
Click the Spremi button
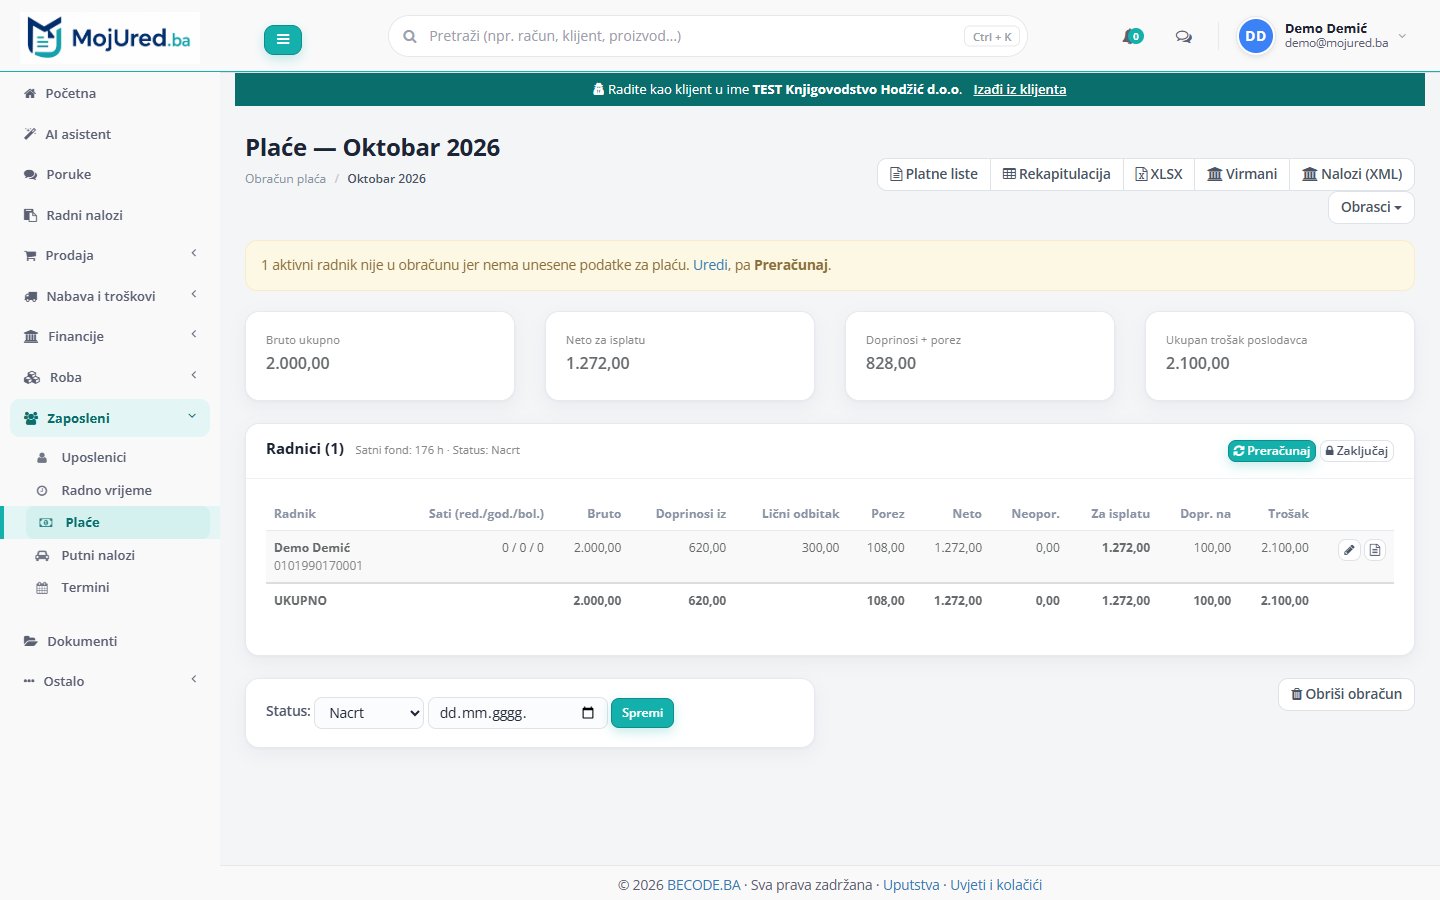coord(642,713)
